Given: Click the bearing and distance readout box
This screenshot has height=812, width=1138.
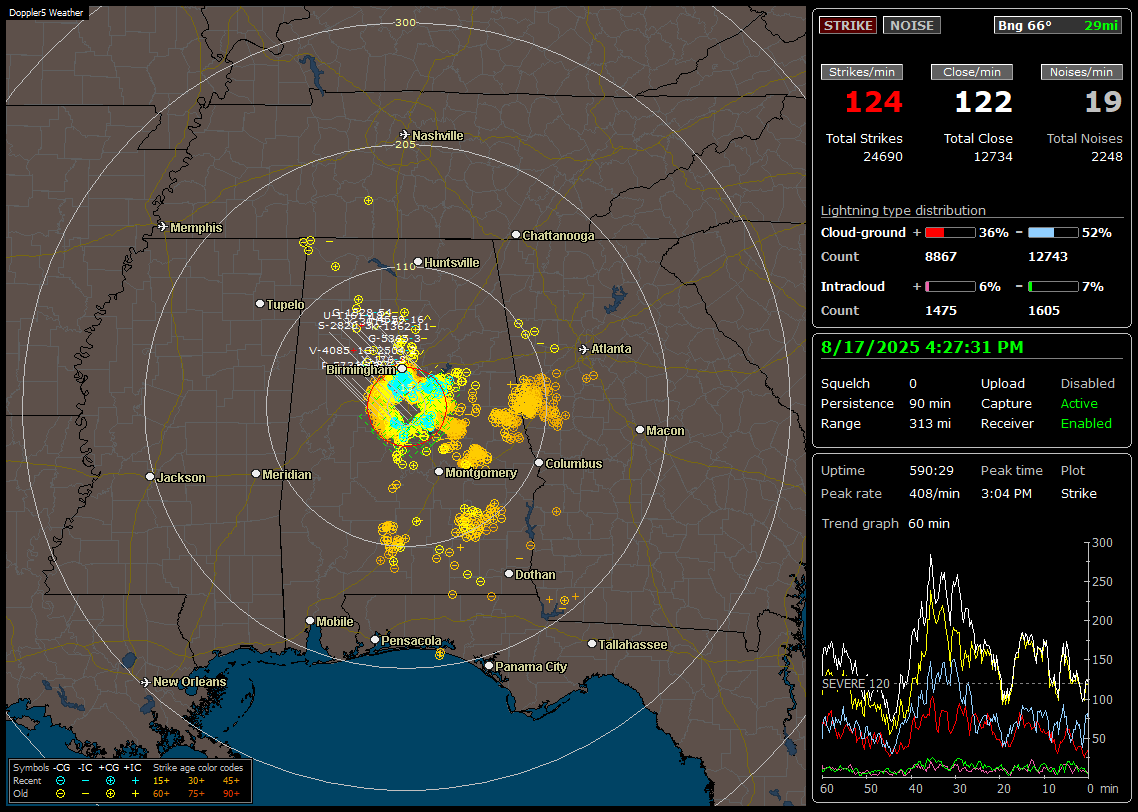Looking at the screenshot, I should pyautogui.click(x=1058, y=25).
